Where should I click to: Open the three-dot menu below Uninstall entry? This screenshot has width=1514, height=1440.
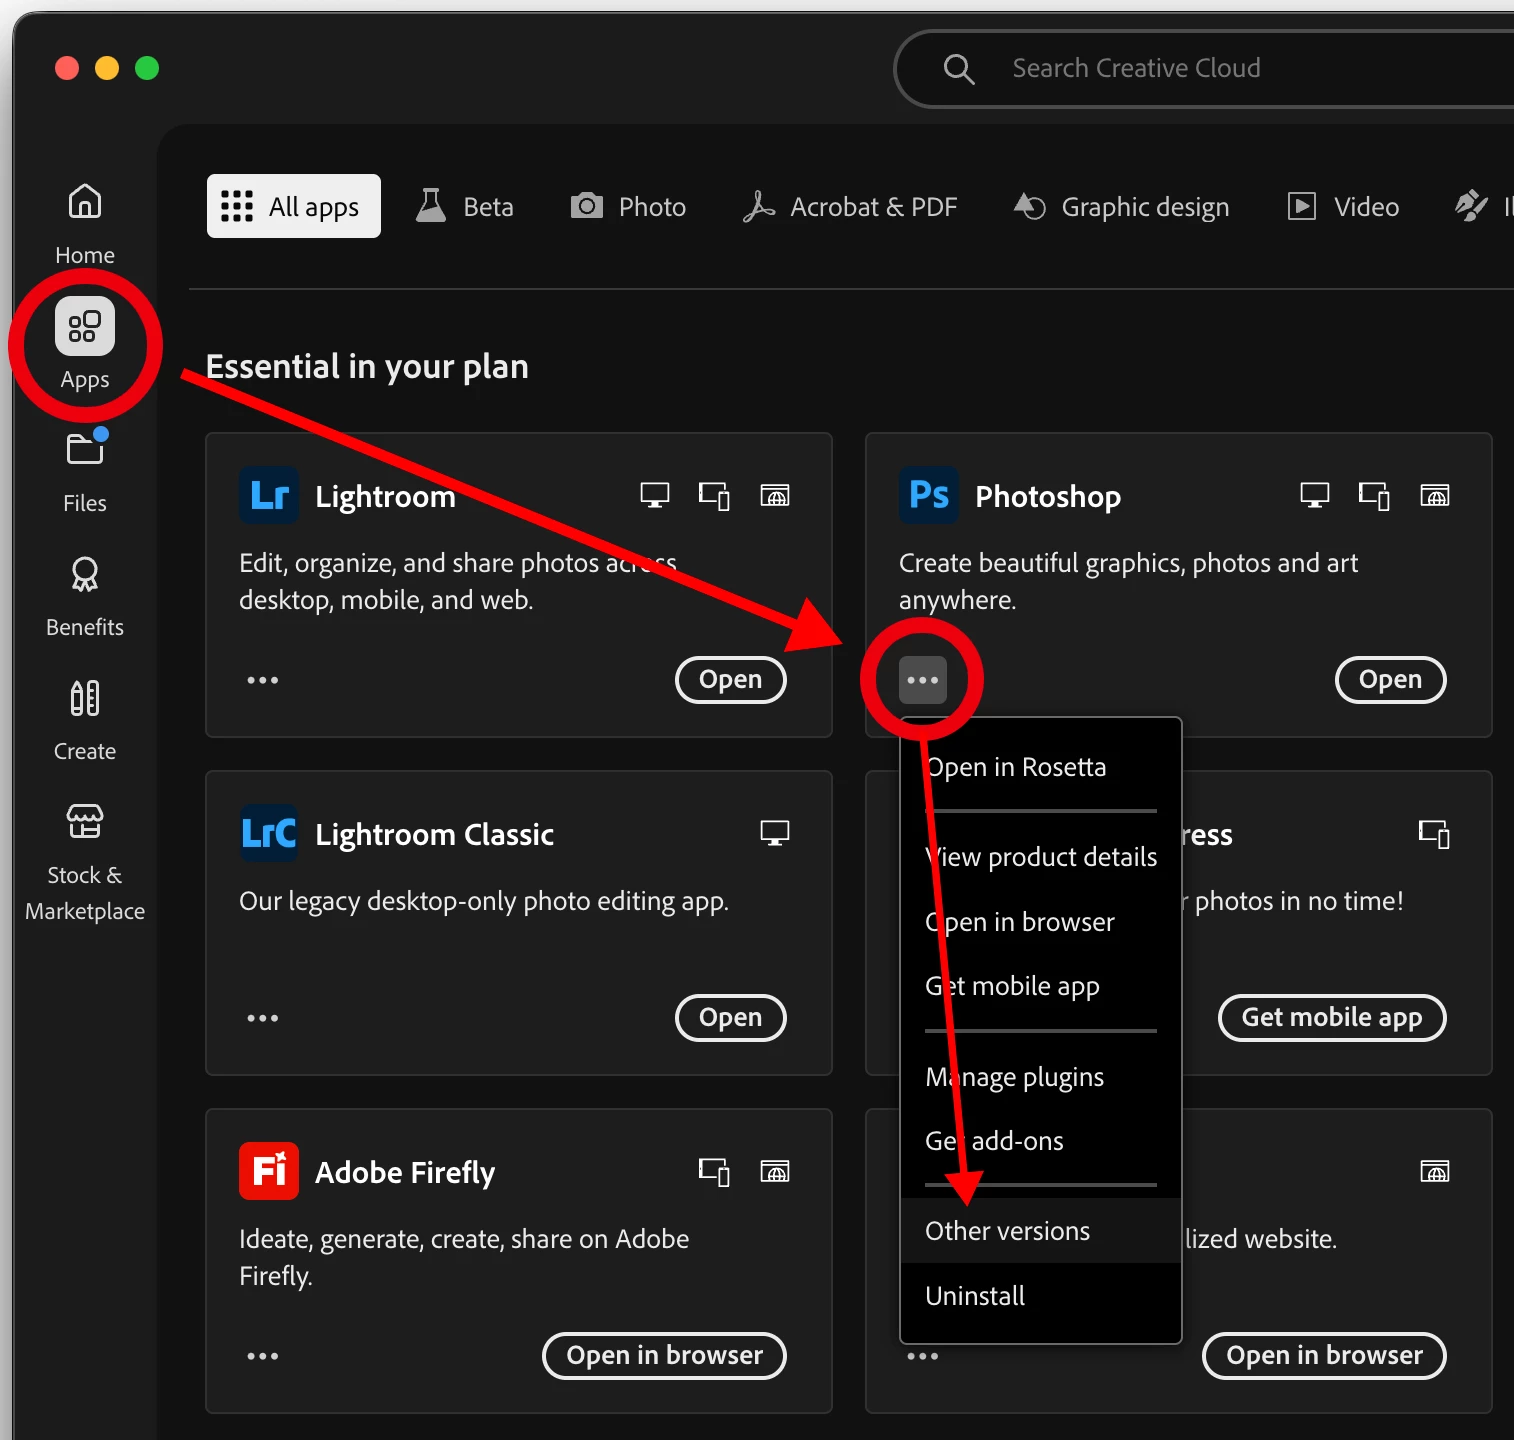click(x=923, y=1356)
